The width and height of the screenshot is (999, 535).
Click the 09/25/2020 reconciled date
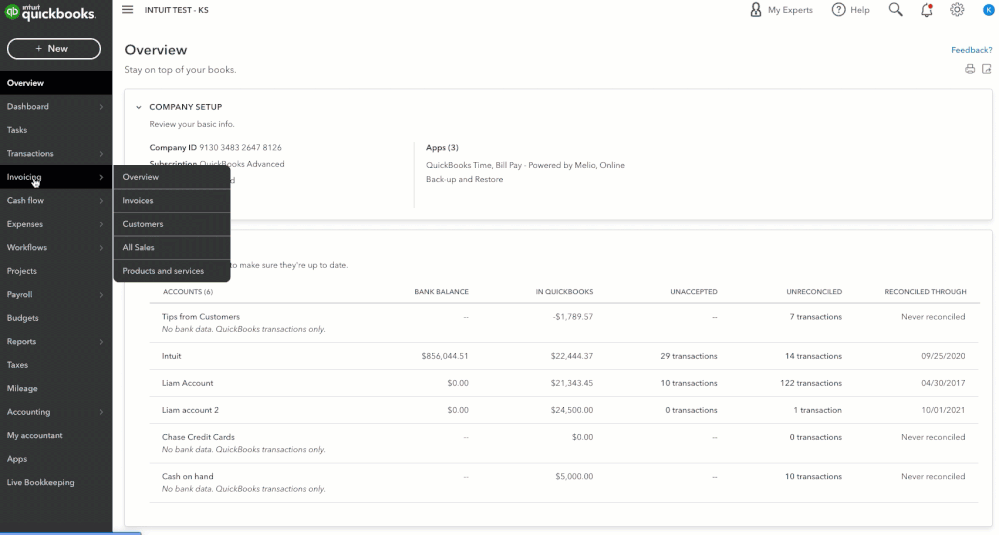point(943,356)
